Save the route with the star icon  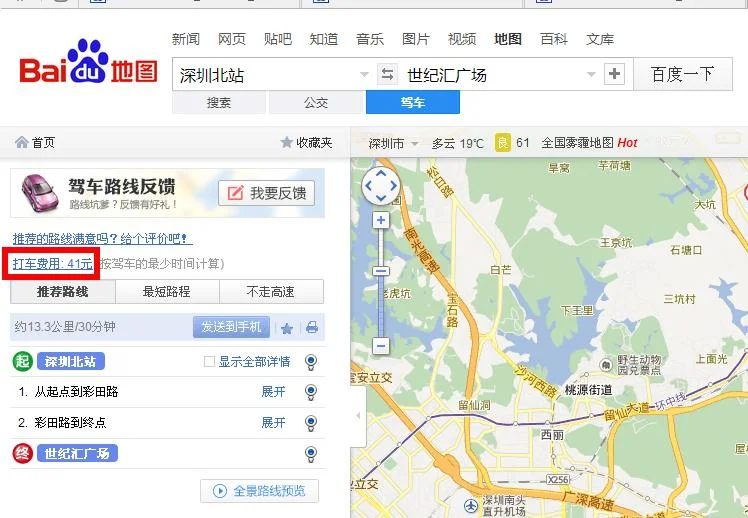tap(287, 328)
